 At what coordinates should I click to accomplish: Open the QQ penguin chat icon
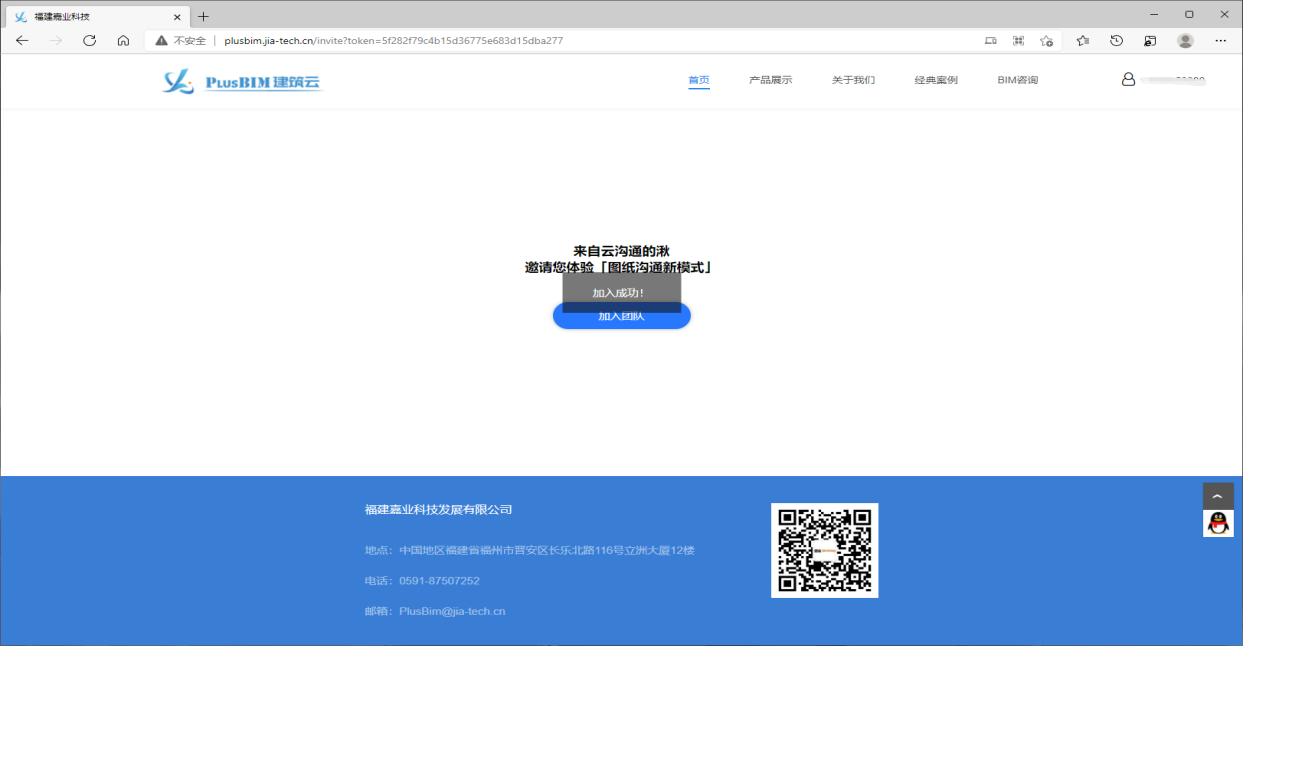1217,524
